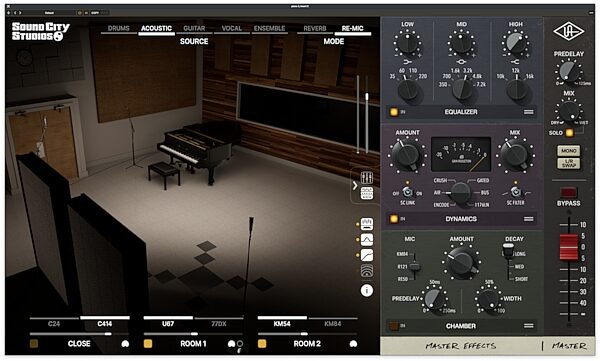The image size is (600, 361).
Task: Click the gain reduction VU meter
Action: pyautogui.click(x=461, y=154)
